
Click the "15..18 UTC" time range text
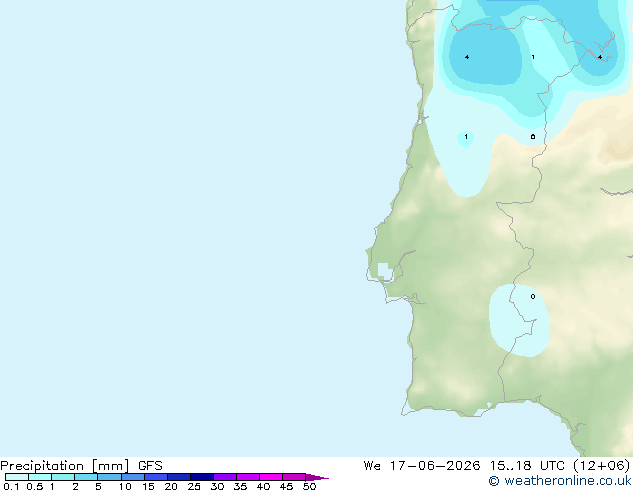[x=527, y=466]
